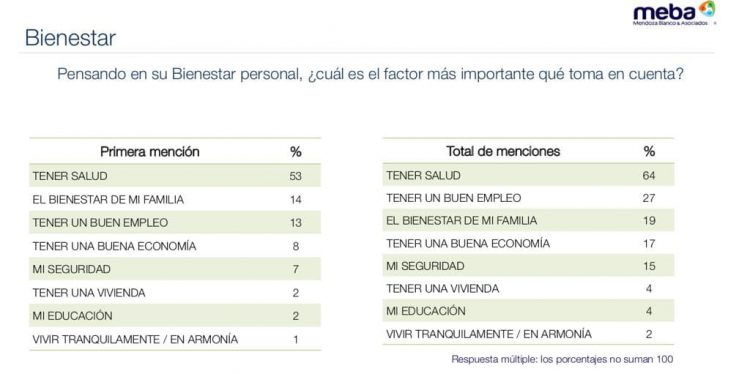
Task: Click value 64 for TENER SALUD total
Action: [x=649, y=176]
